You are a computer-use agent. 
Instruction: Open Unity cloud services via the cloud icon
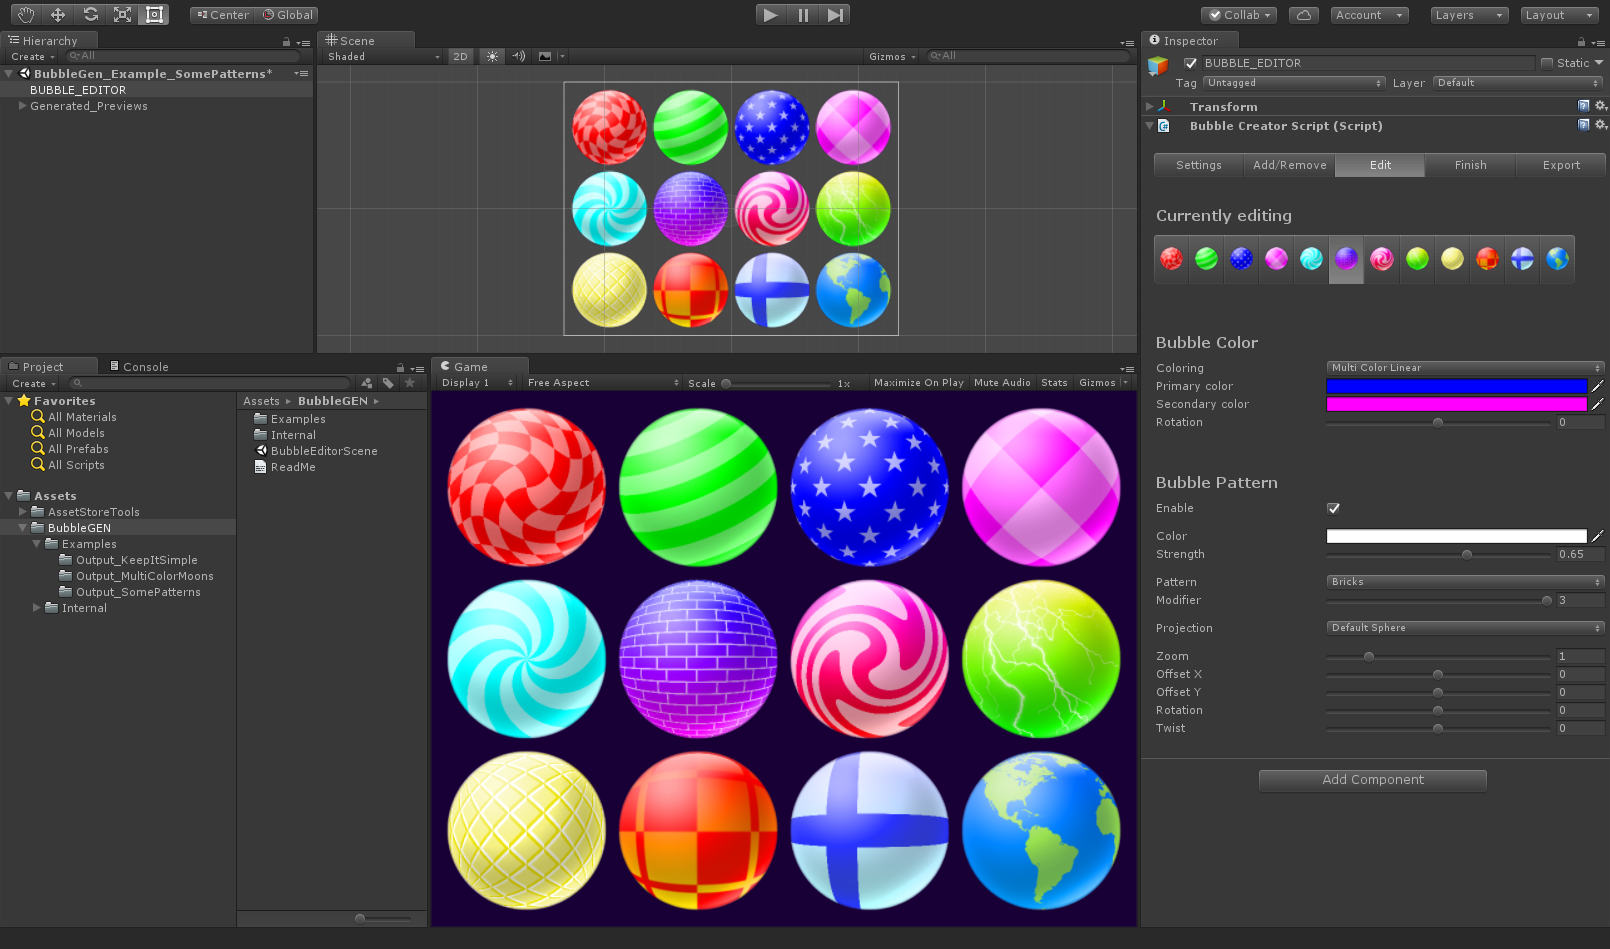(1303, 14)
